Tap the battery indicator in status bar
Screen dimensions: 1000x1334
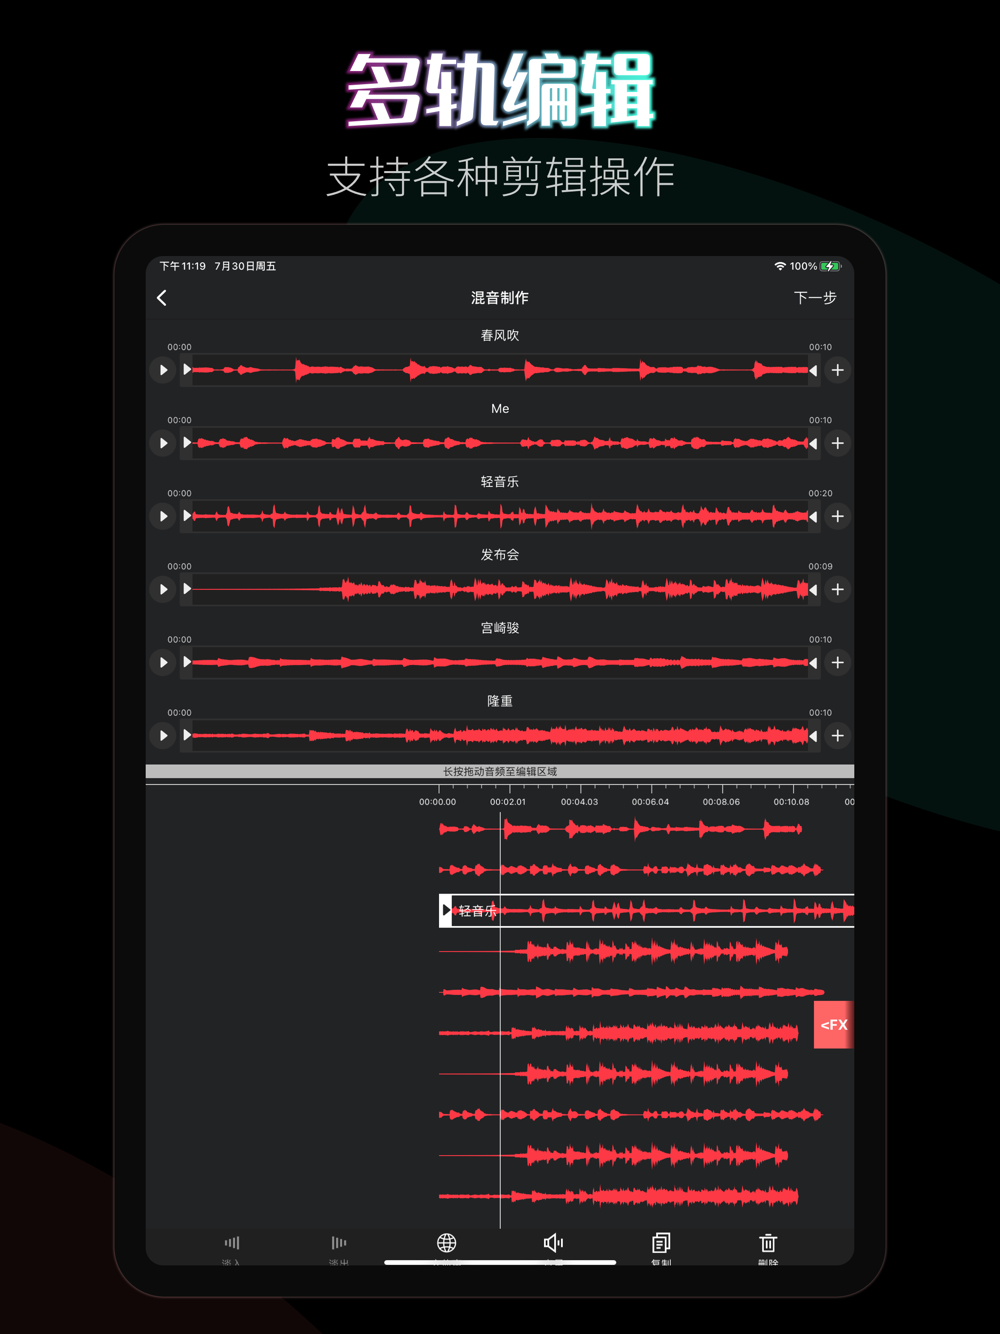click(831, 266)
